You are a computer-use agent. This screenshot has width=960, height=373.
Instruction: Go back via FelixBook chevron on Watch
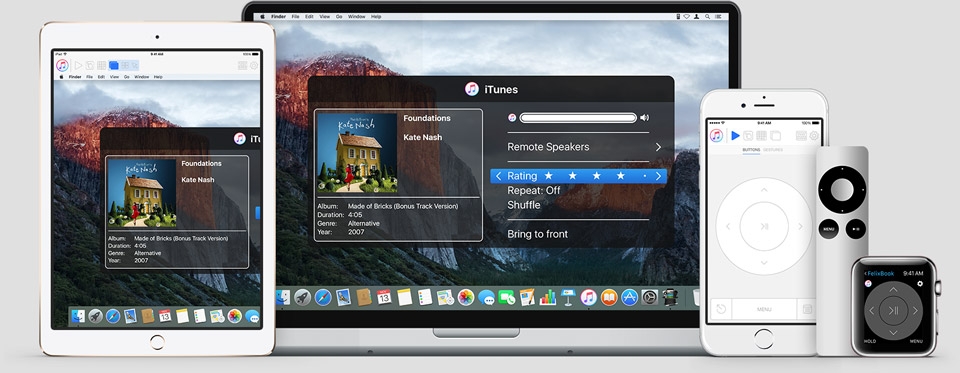click(866, 273)
